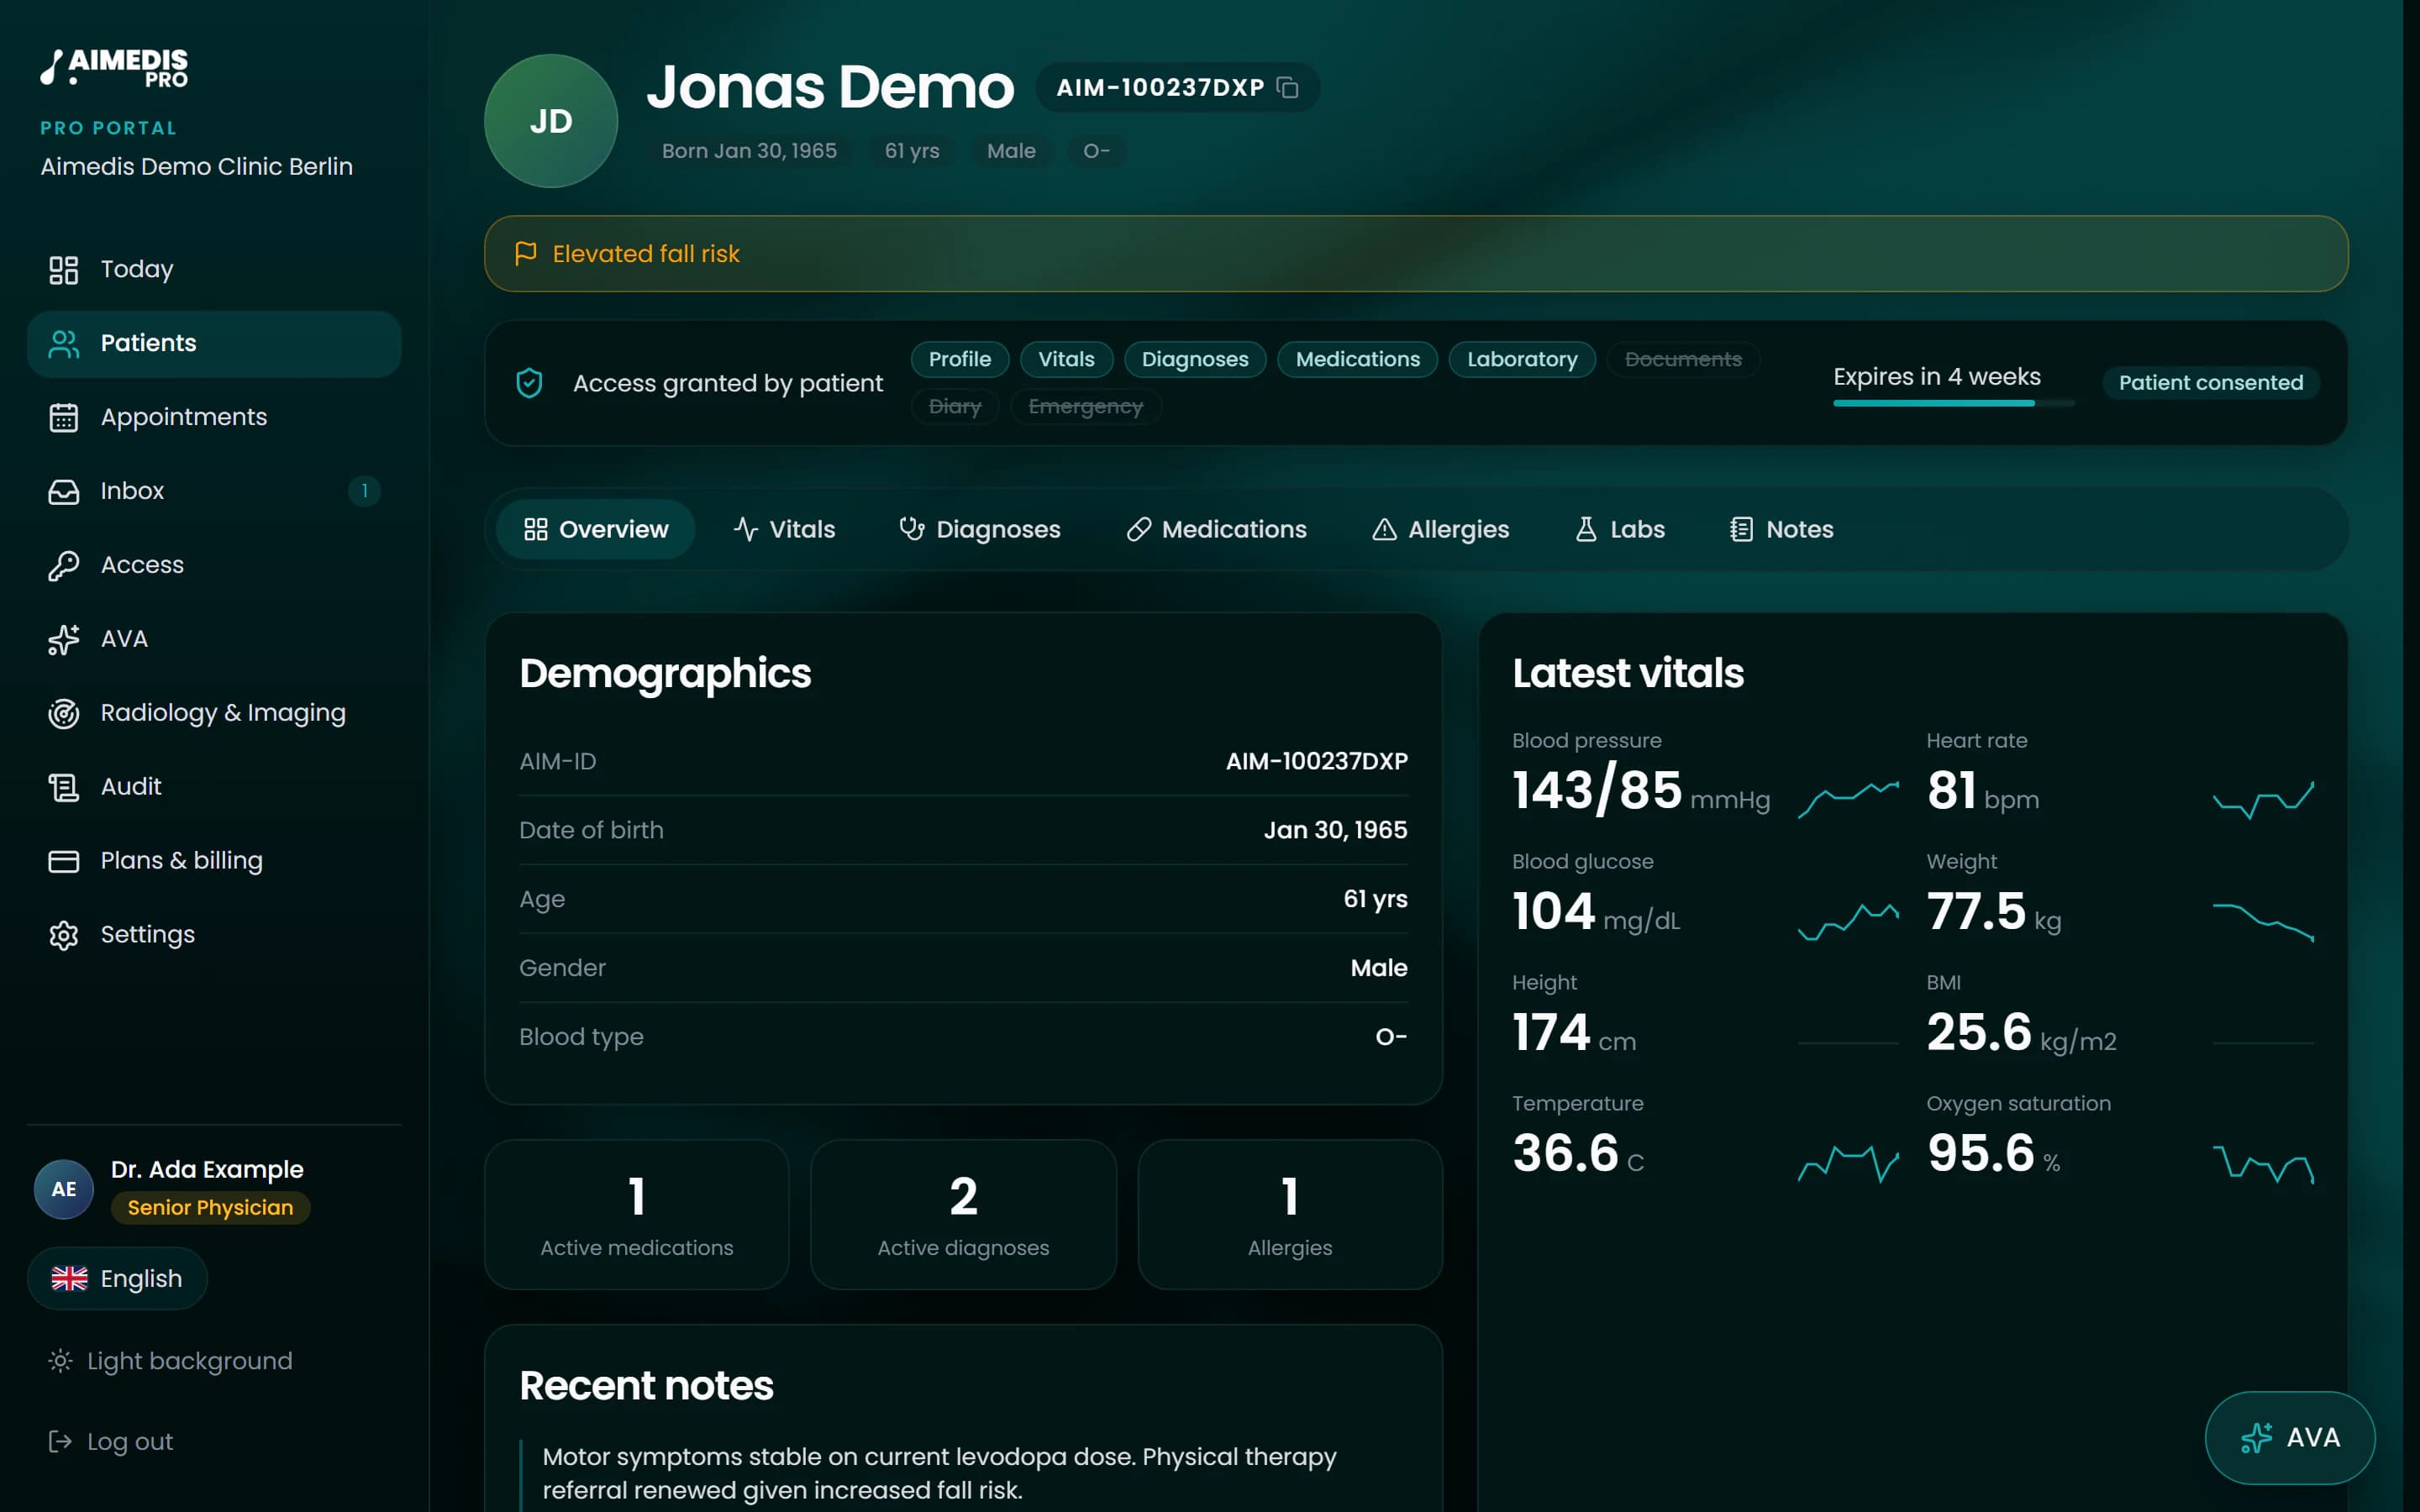Click the Laboratory access scope chip
Image resolution: width=2420 pixels, height=1512 pixels.
(x=1522, y=359)
